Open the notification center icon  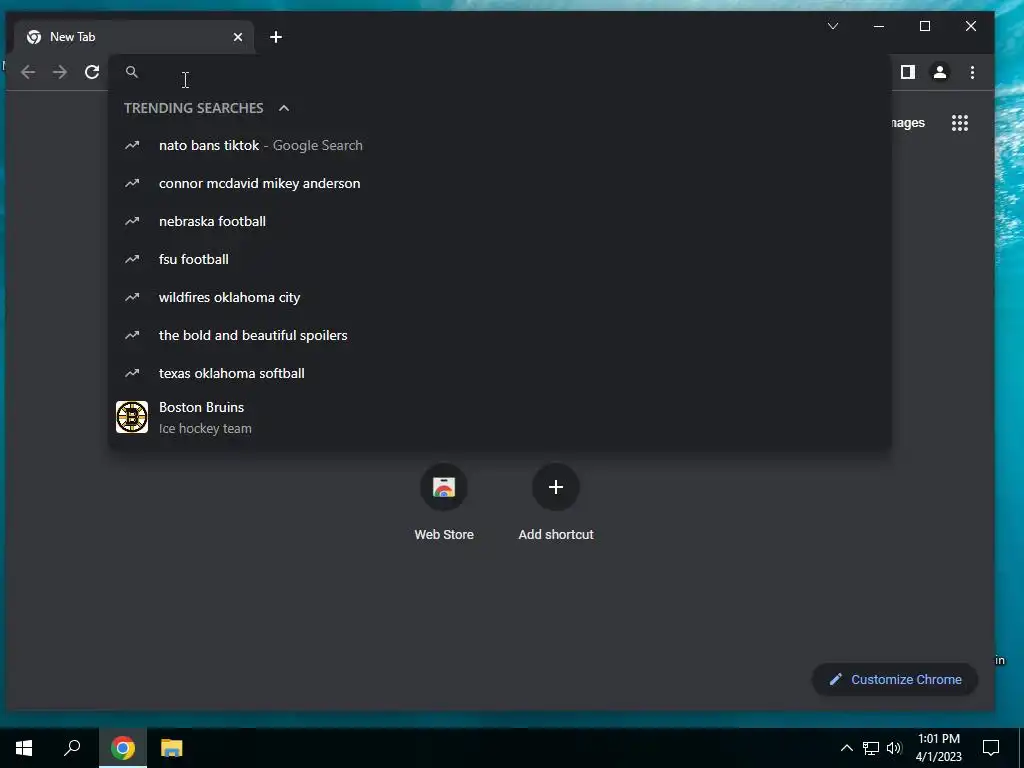click(x=991, y=748)
